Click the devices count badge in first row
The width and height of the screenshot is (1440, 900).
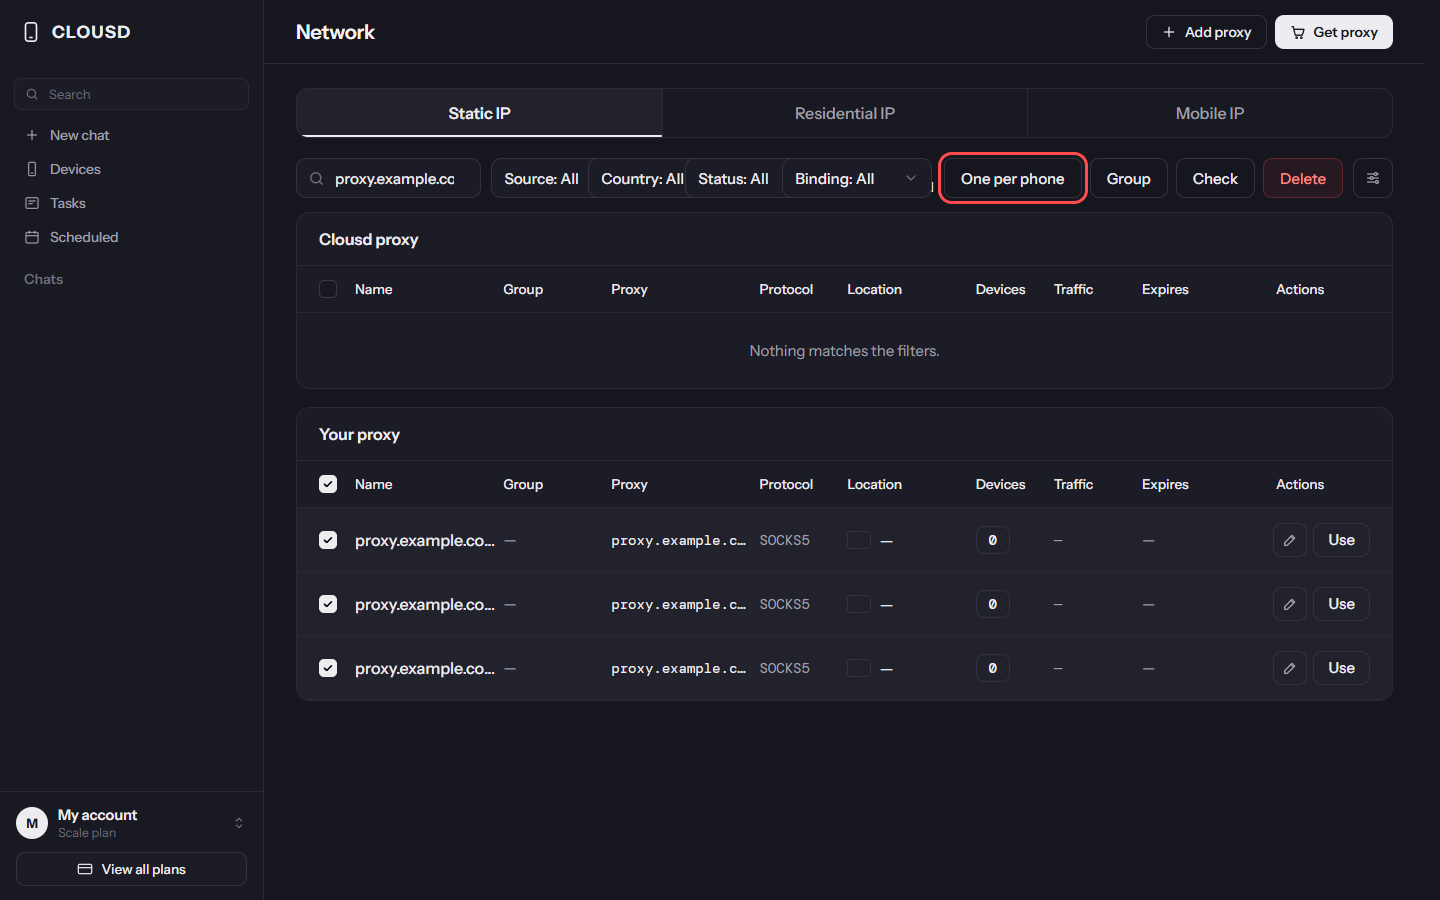tap(992, 540)
